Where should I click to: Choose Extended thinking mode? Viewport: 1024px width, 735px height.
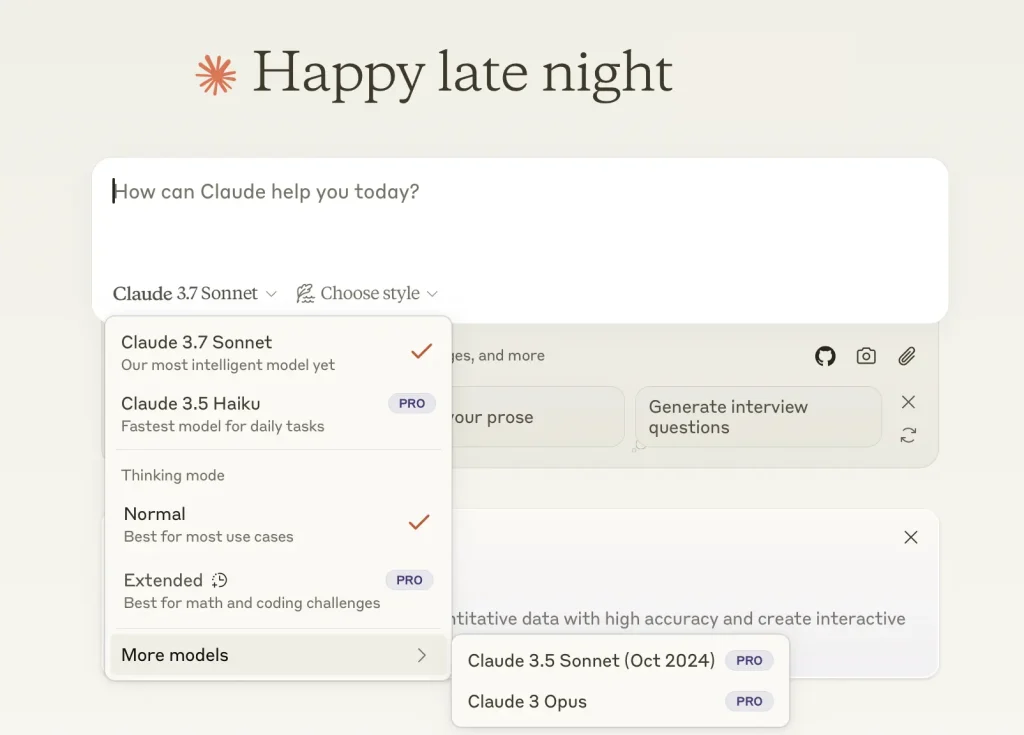[278, 591]
